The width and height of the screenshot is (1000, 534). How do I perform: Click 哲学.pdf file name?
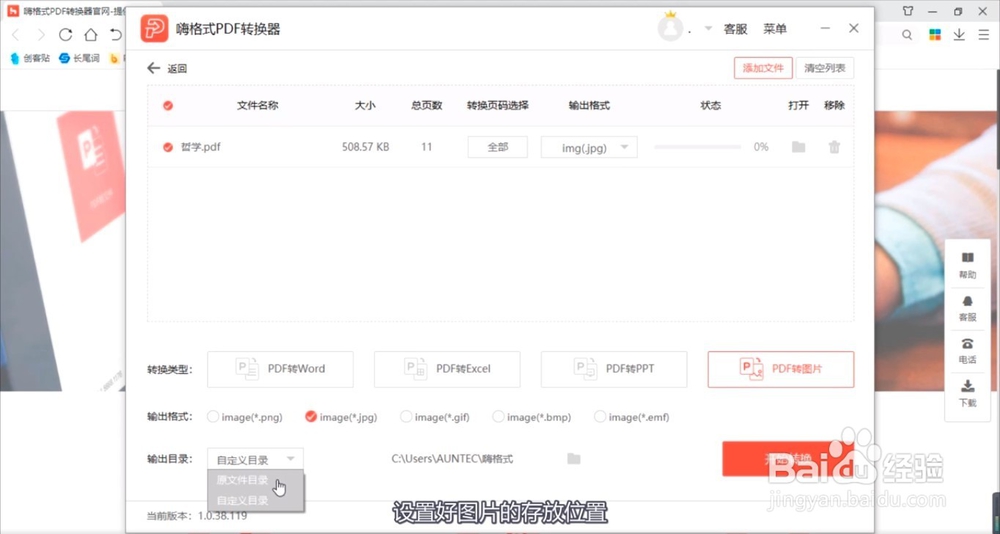(x=201, y=147)
